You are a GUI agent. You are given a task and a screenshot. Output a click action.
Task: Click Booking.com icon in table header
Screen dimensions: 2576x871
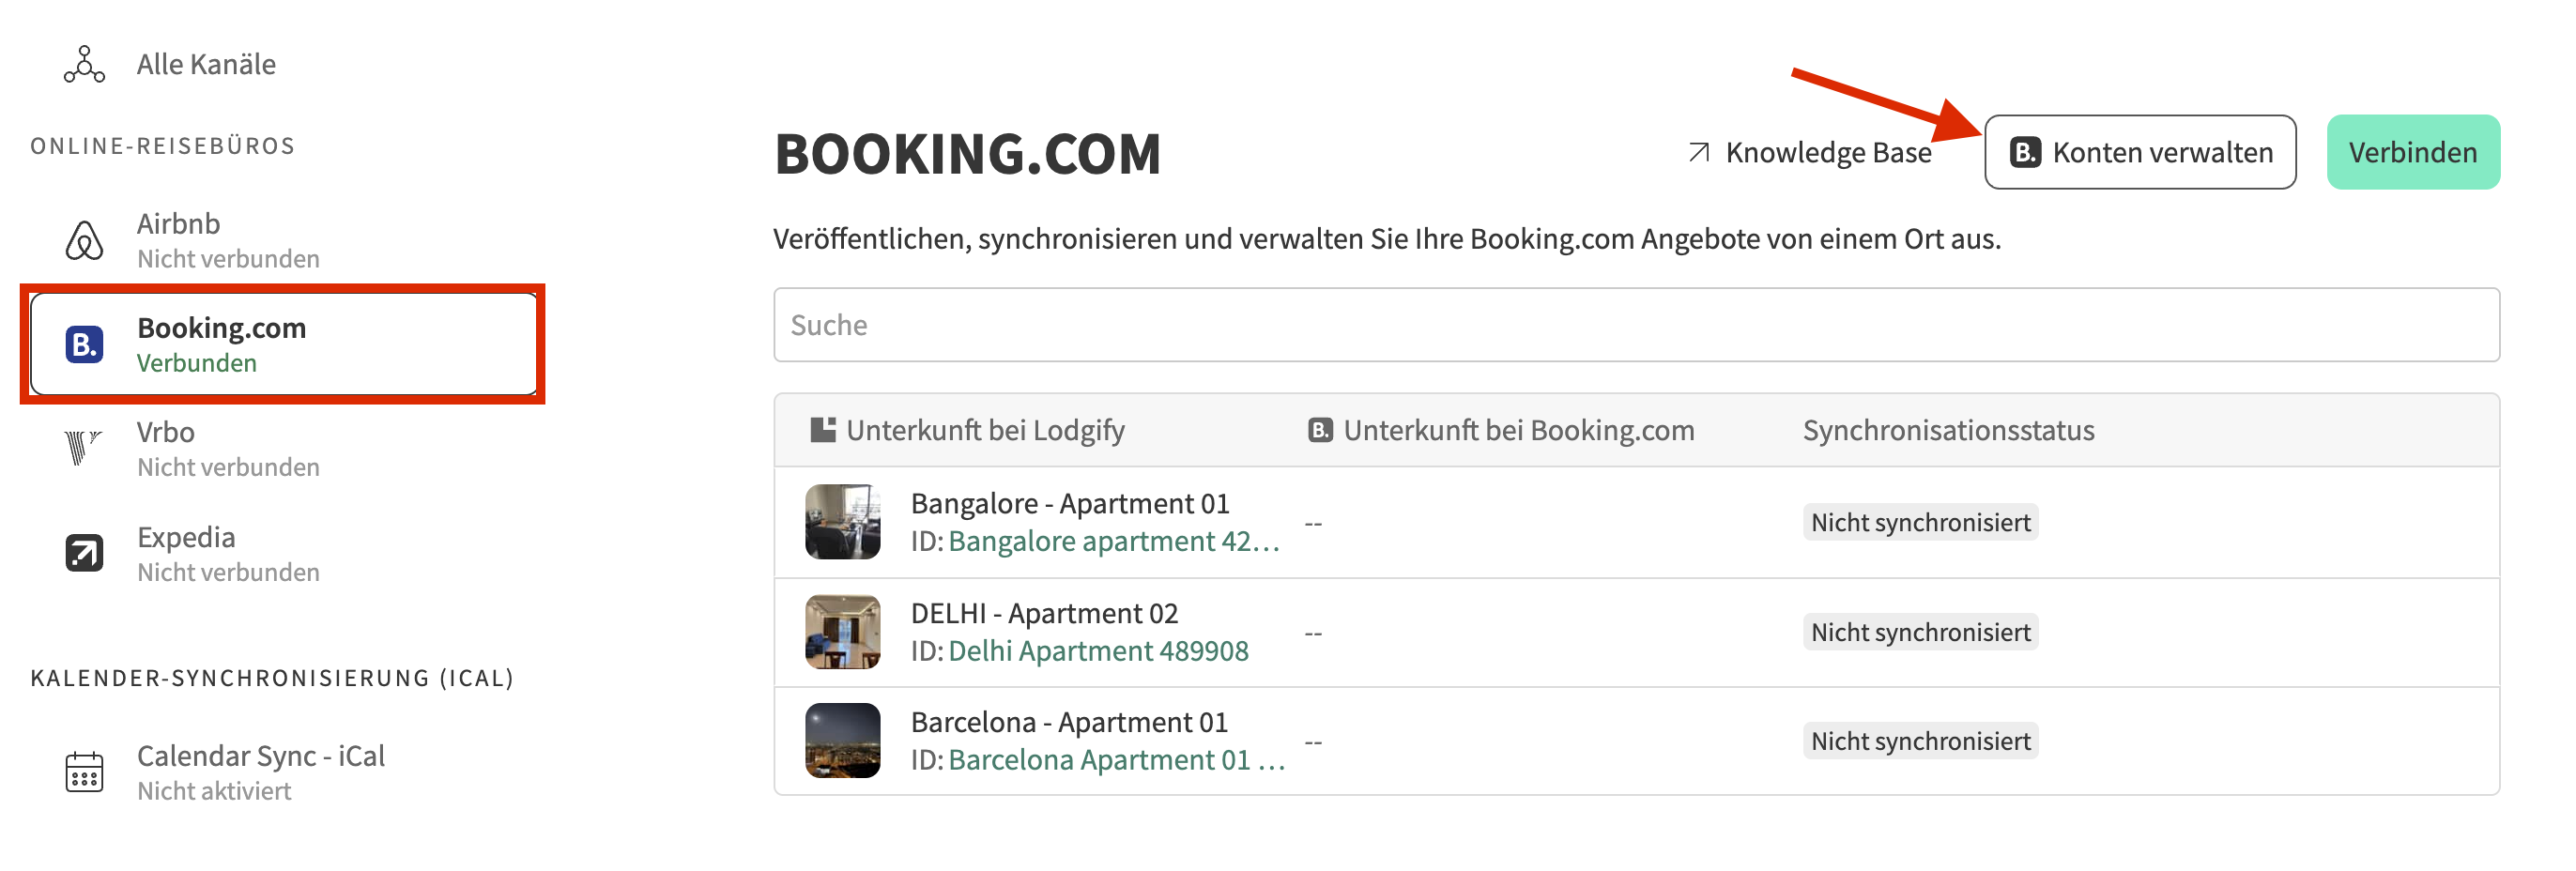pyautogui.click(x=1320, y=430)
